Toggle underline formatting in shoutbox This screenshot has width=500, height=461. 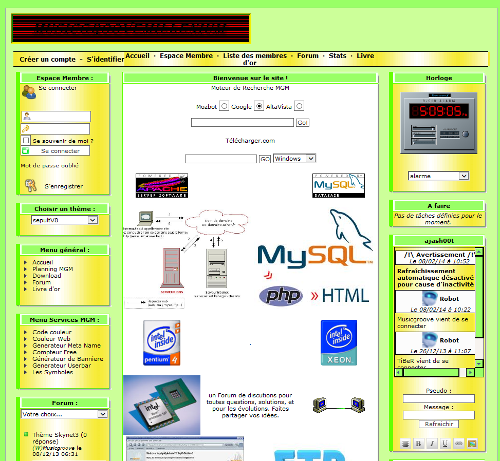click(x=445, y=444)
